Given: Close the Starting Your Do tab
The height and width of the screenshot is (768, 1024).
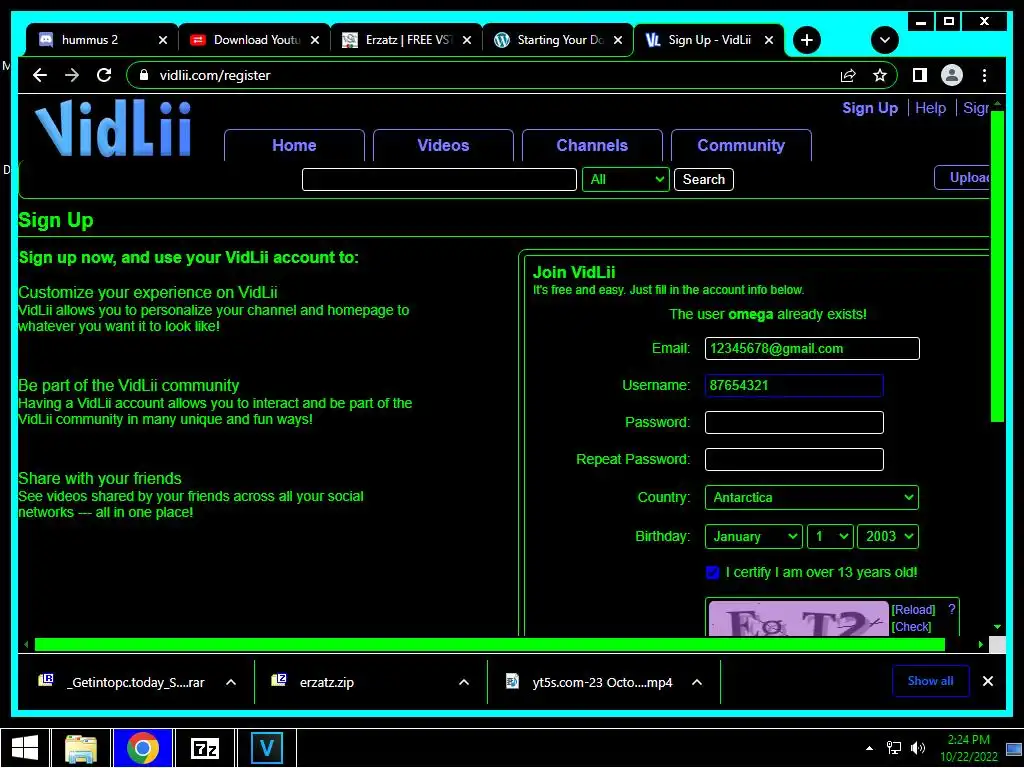Looking at the screenshot, I should (x=618, y=40).
